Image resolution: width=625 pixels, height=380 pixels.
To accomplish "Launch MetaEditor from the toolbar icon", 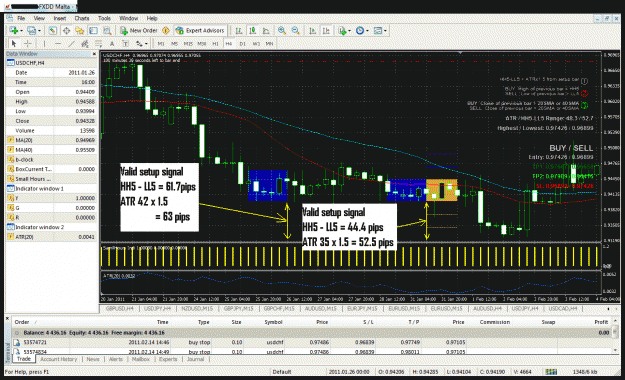I will [166, 30].
